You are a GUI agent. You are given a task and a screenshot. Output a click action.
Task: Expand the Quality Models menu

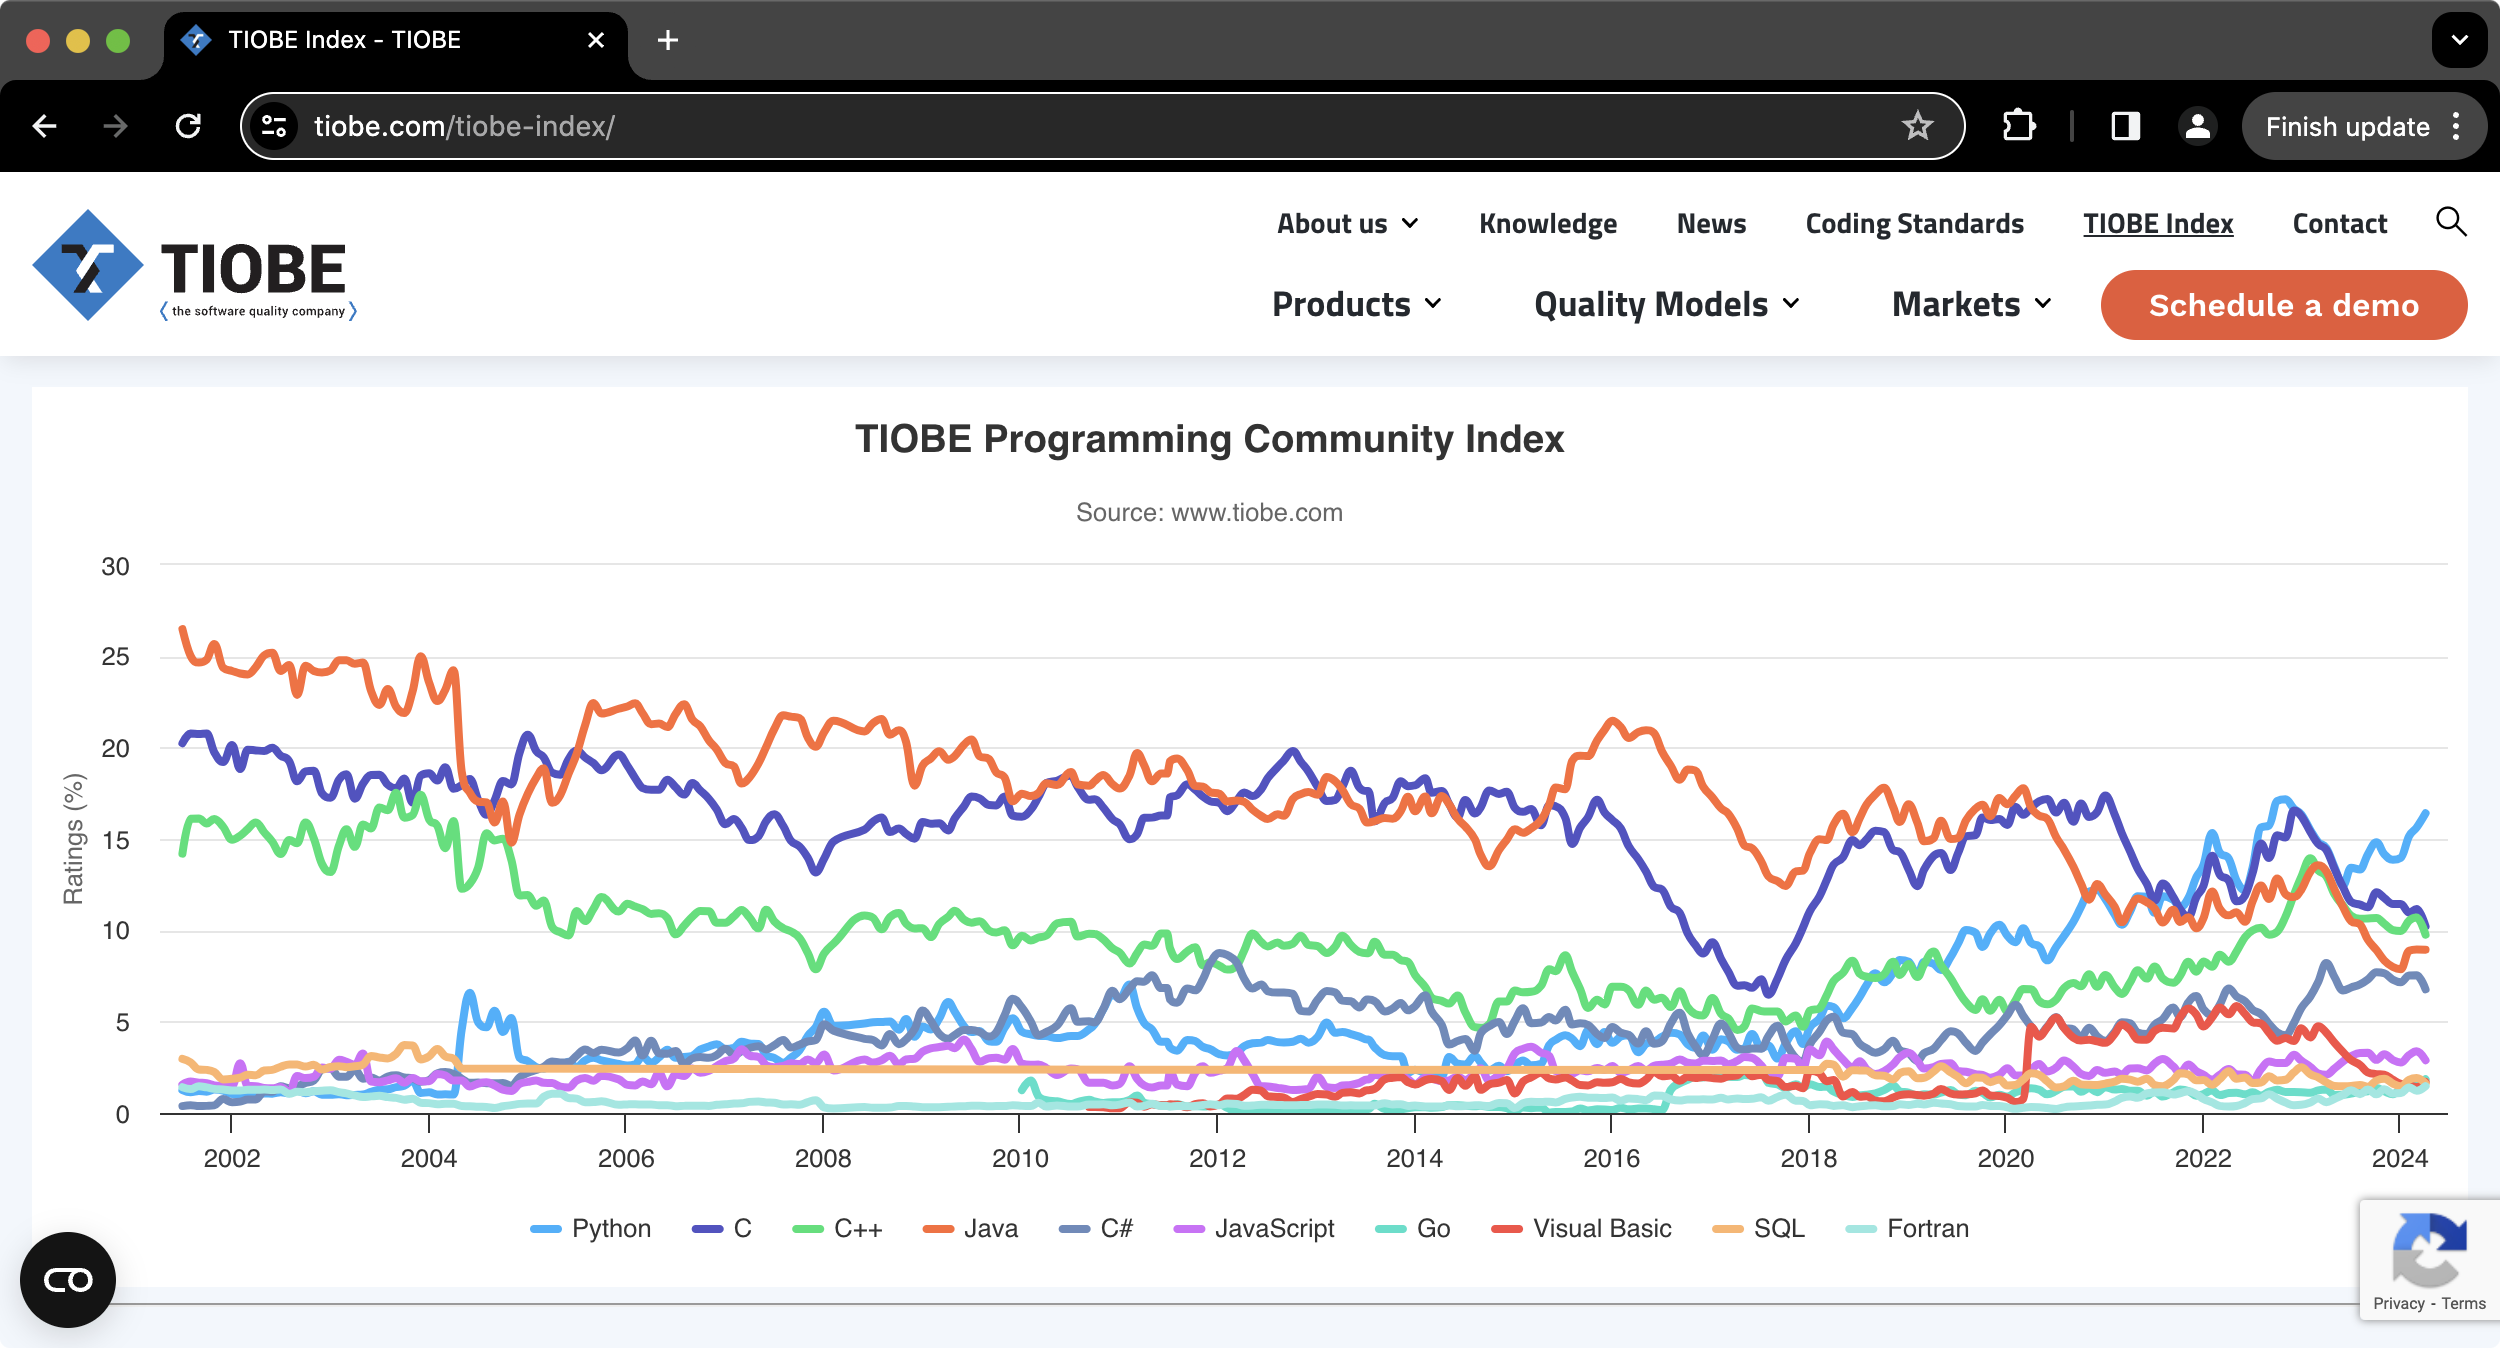1667,304
